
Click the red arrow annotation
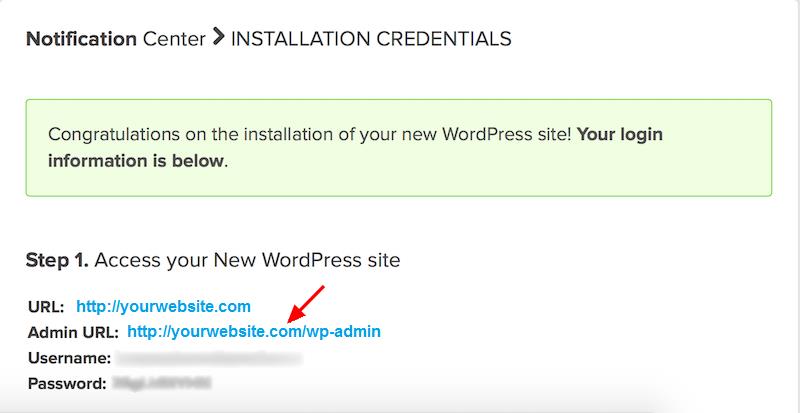coord(306,304)
